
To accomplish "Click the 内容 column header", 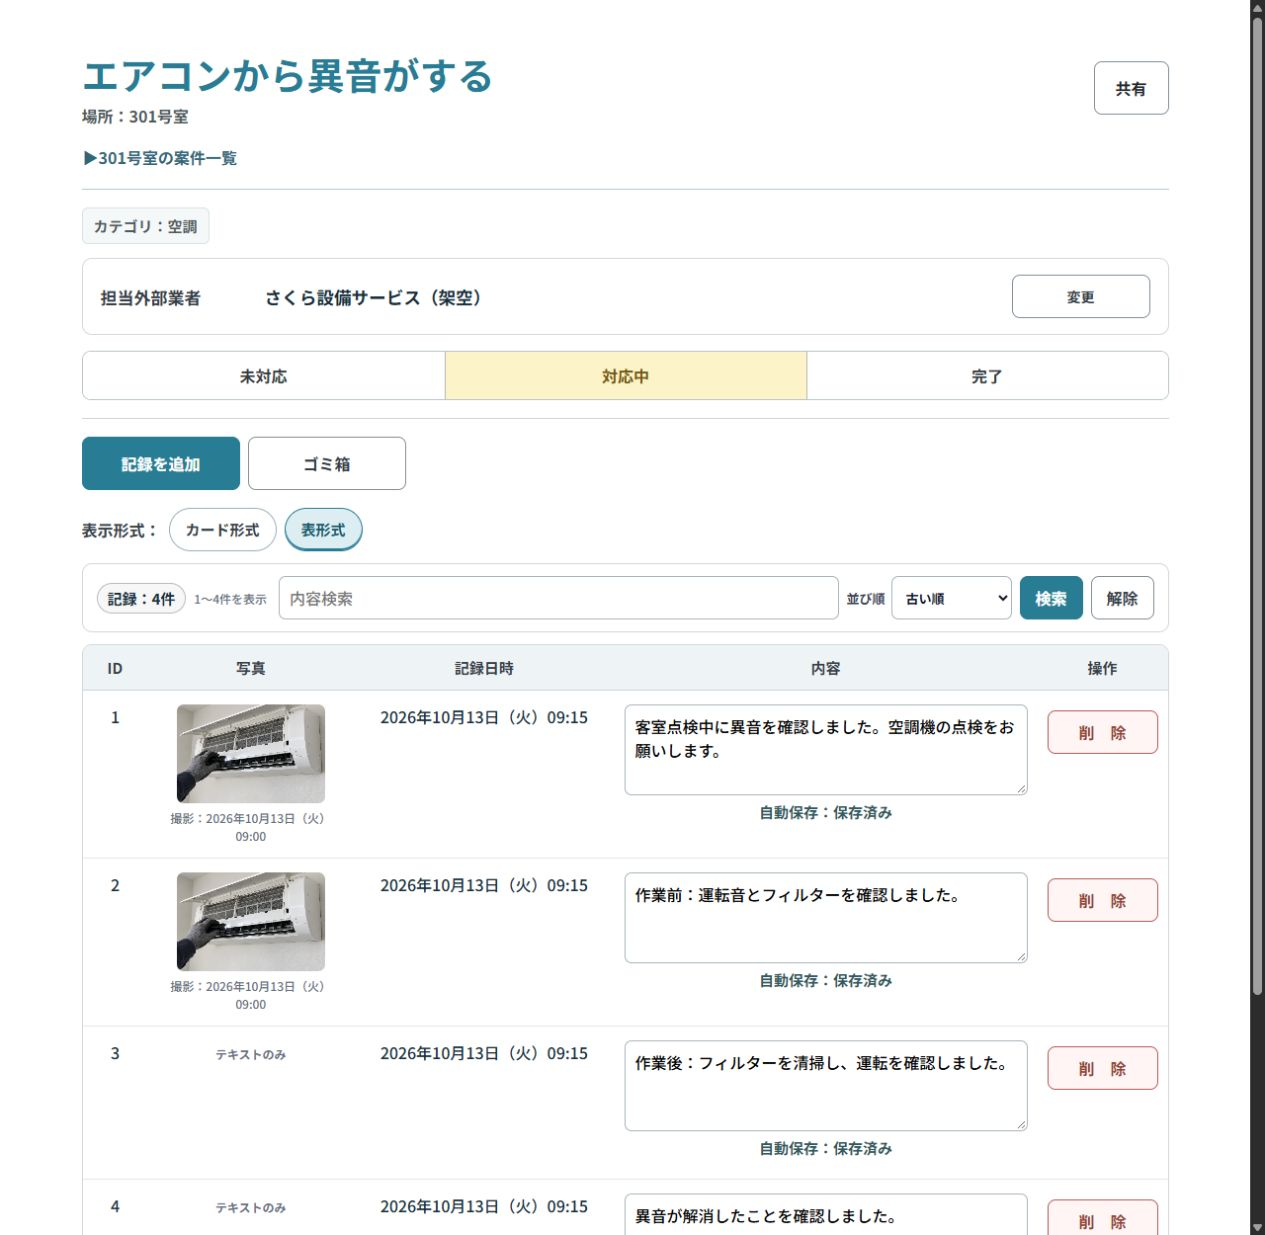I will point(826,668).
